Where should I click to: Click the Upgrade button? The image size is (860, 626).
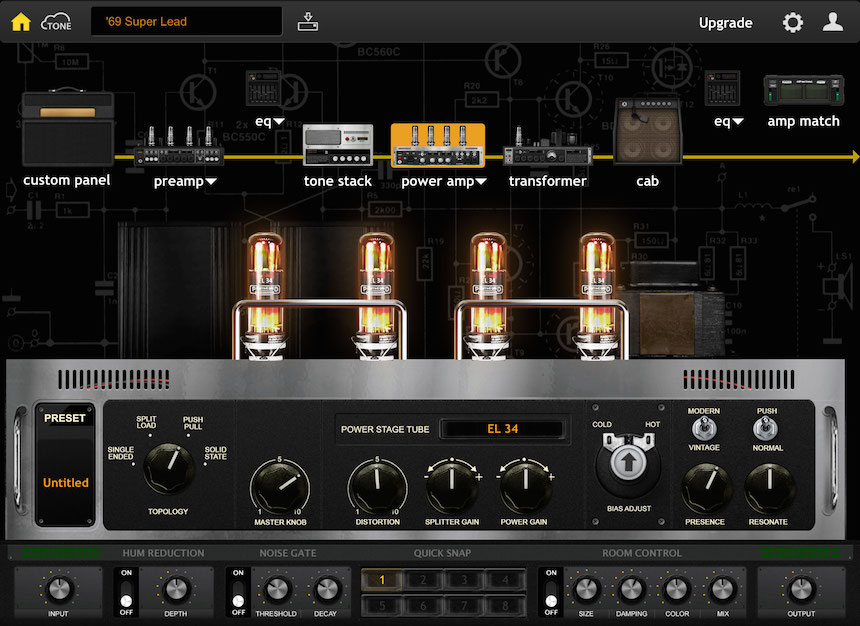(x=725, y=23)
